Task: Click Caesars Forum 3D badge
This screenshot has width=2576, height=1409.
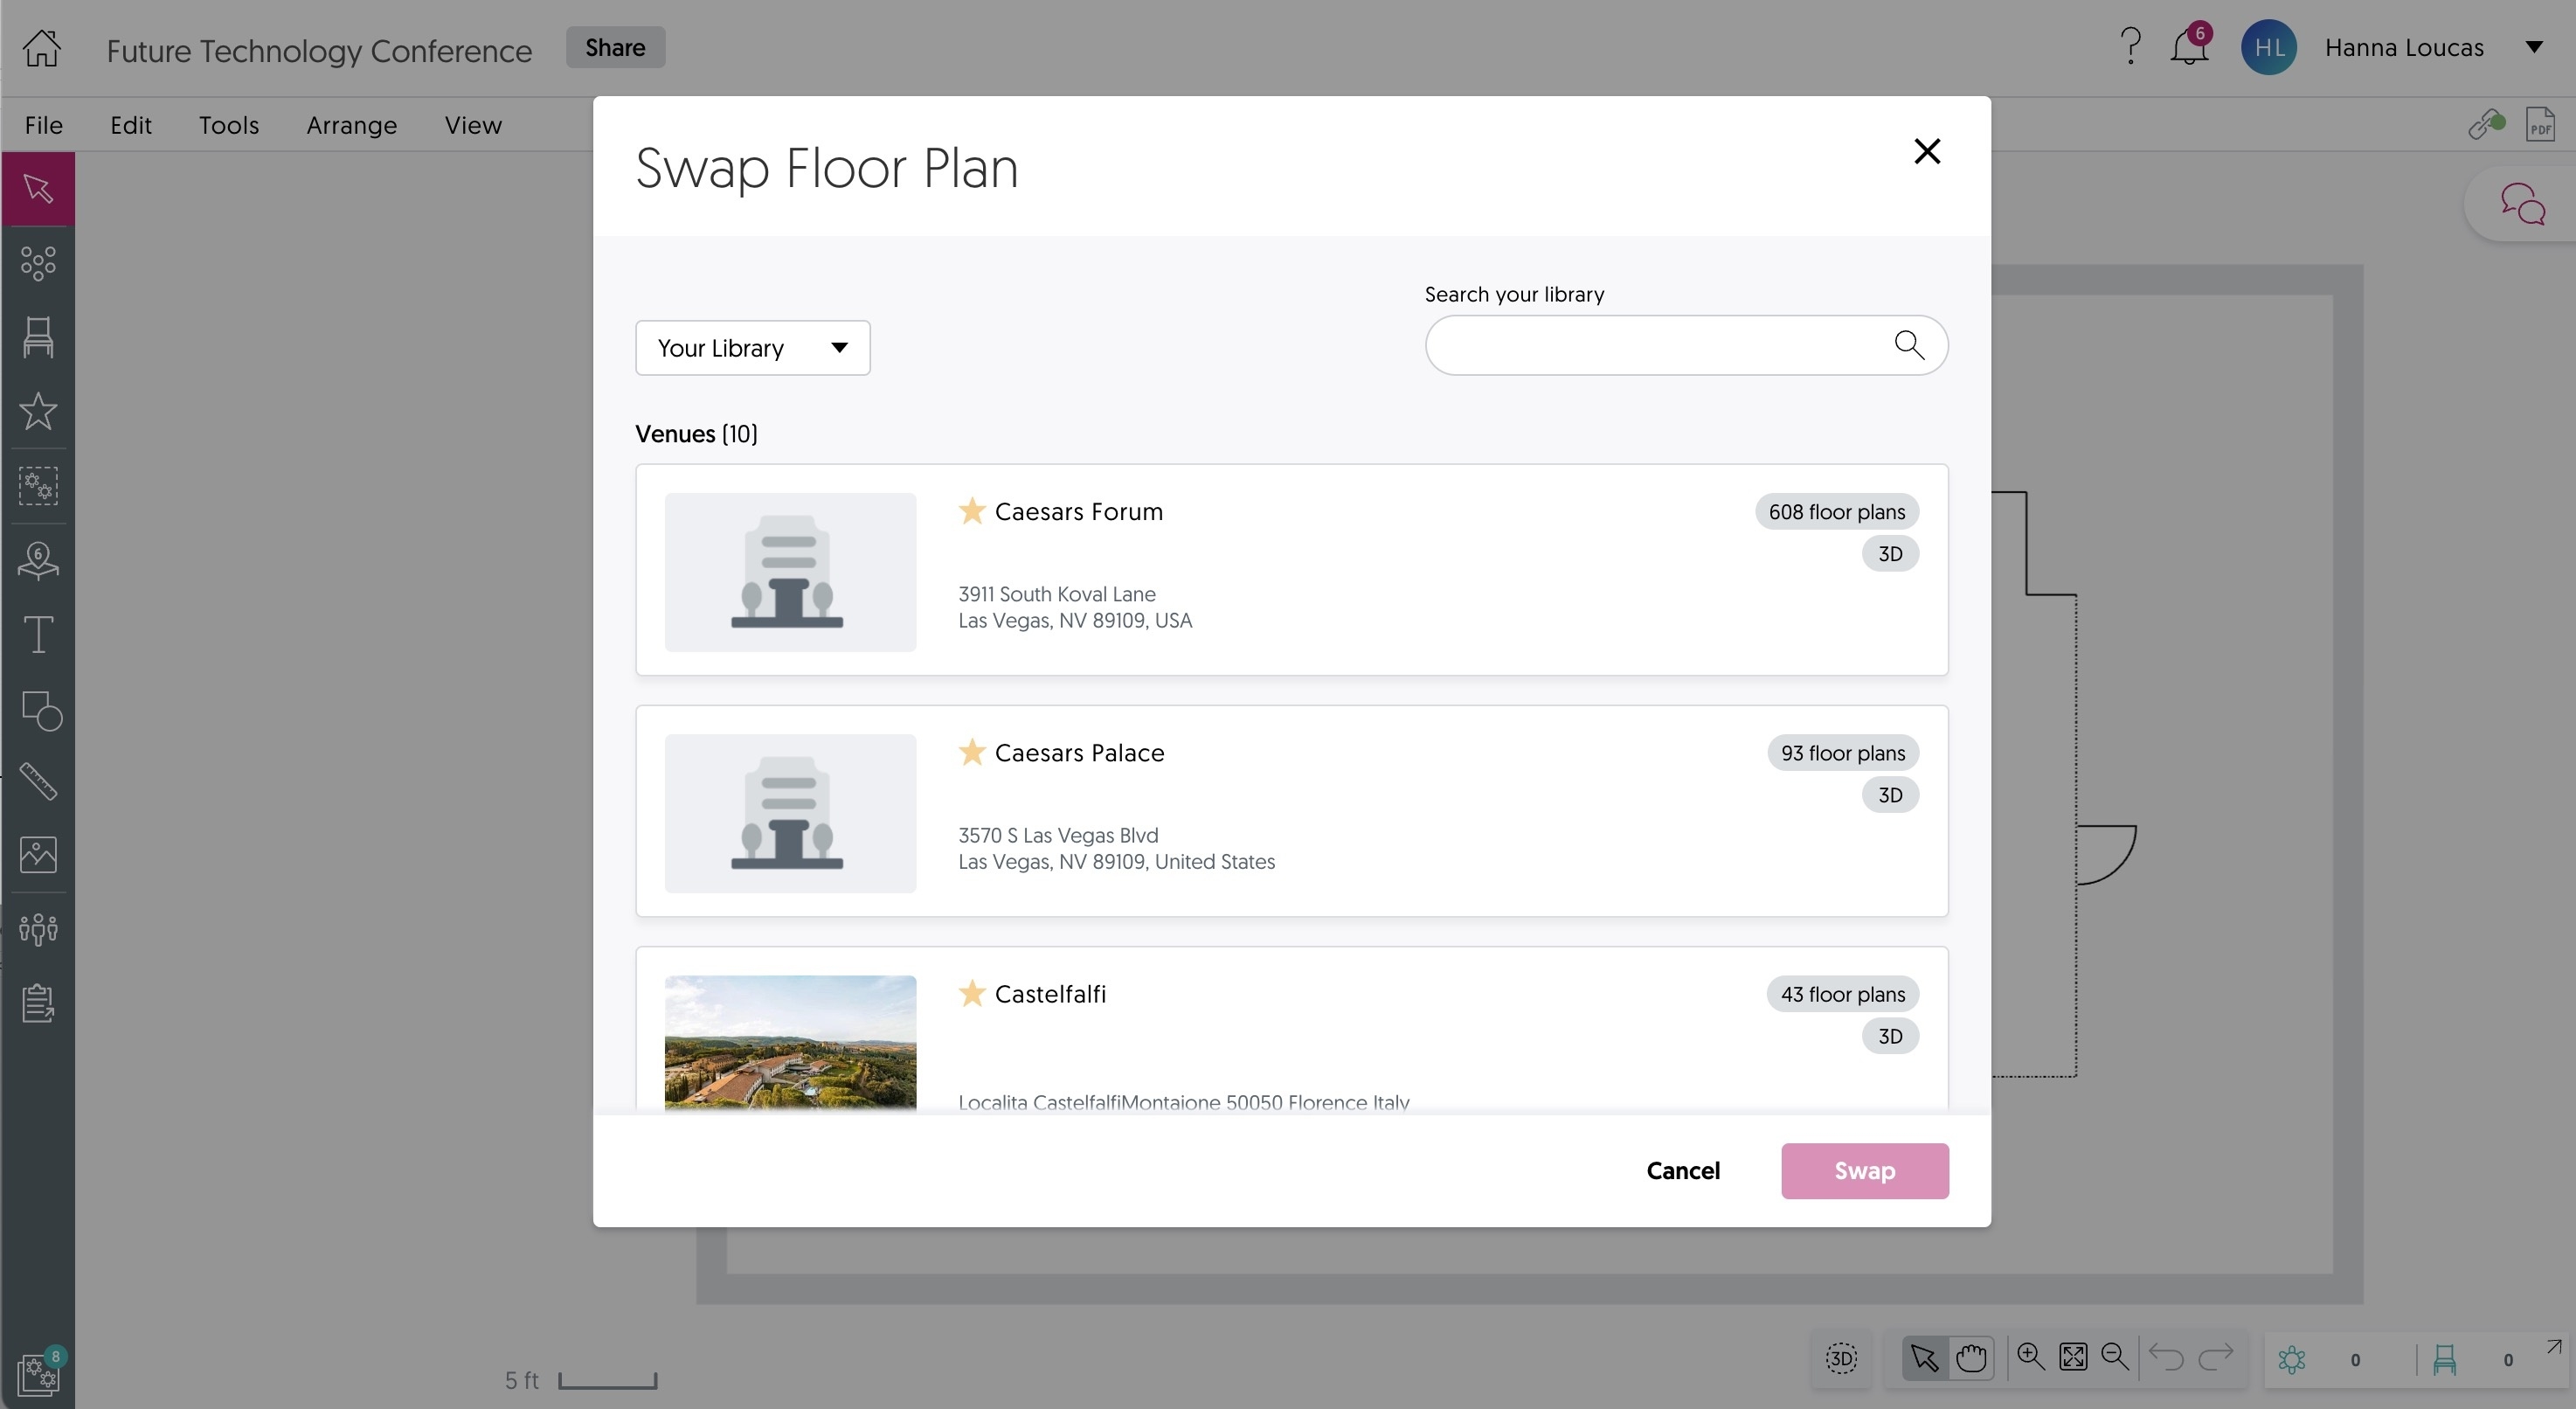Action: [1889, 553]
